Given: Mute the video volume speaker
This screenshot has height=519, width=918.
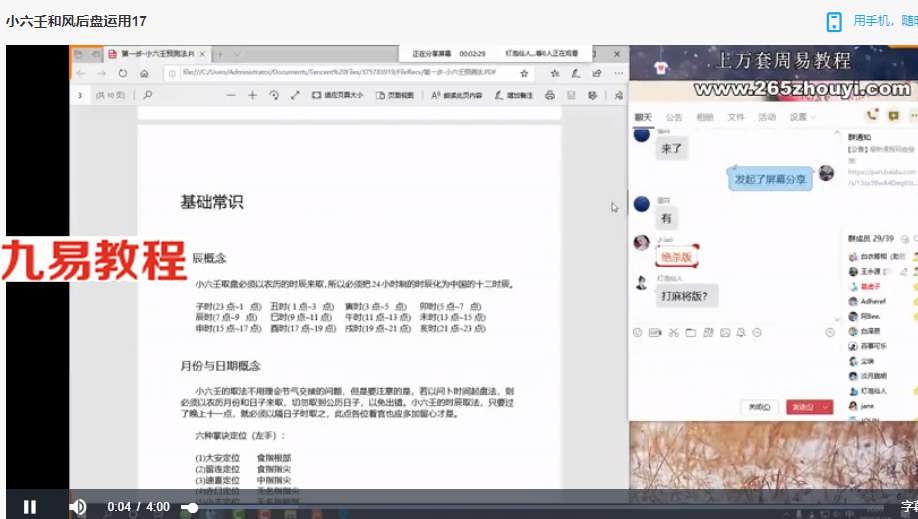Looking at the screenshot, I should click(78, 507).
